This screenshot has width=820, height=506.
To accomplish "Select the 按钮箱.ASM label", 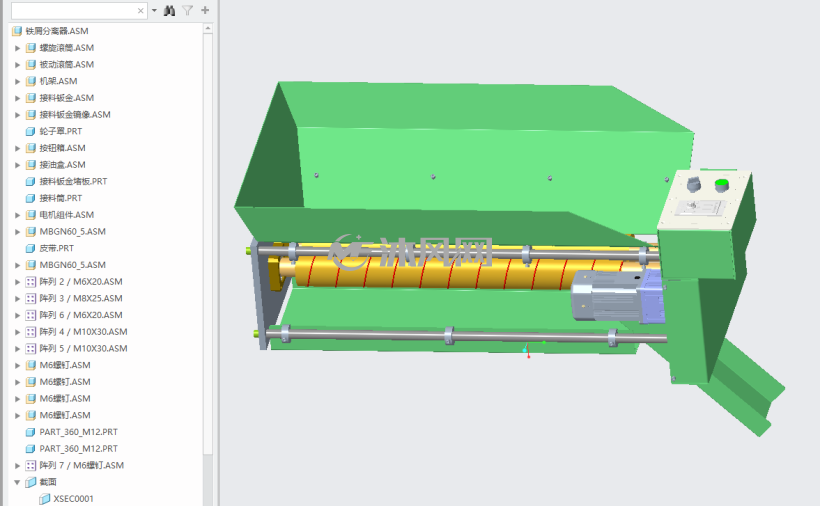I will coord(62,148).
